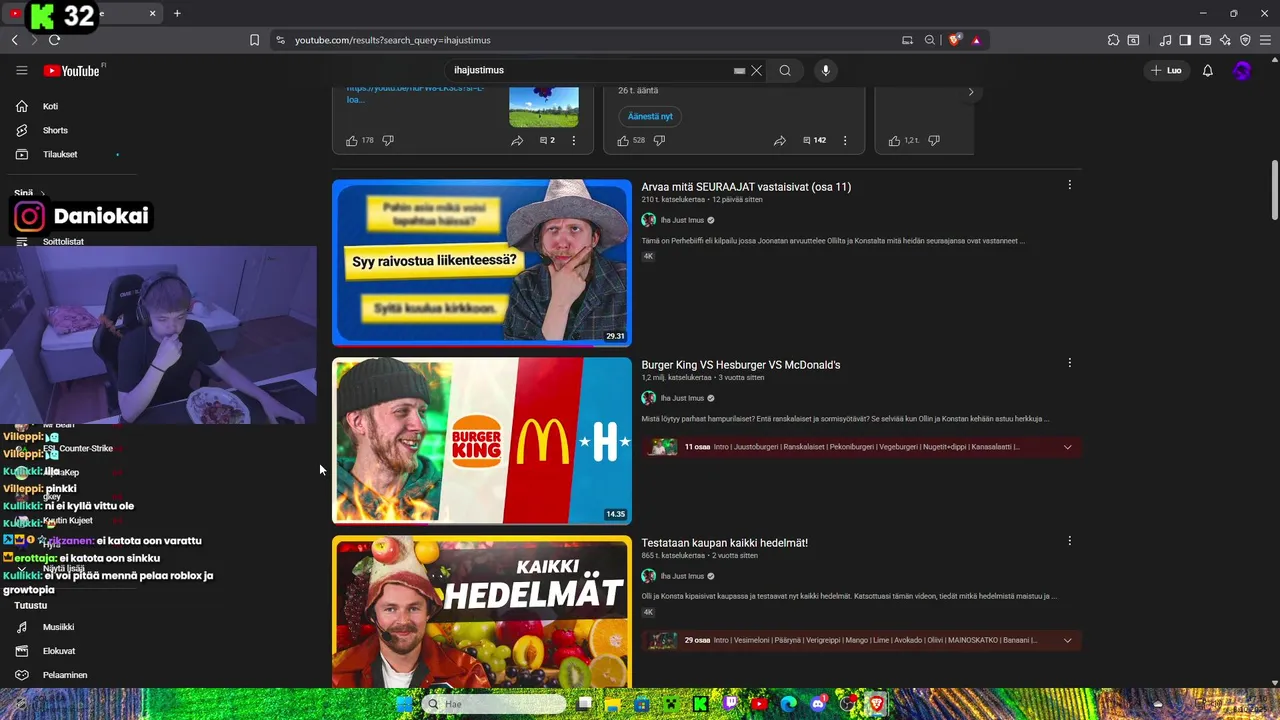The height and width of the screenshot is (720, 1280).
Task: Open more options for Arvaa mitä SEURAAJAT video
Action: pyautogui.click(x=1069, y=185)
